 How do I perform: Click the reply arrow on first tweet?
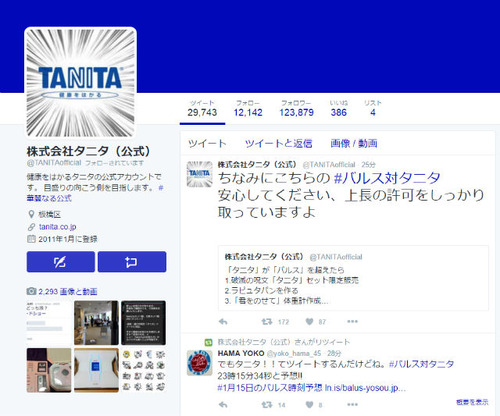click(223, 322)
